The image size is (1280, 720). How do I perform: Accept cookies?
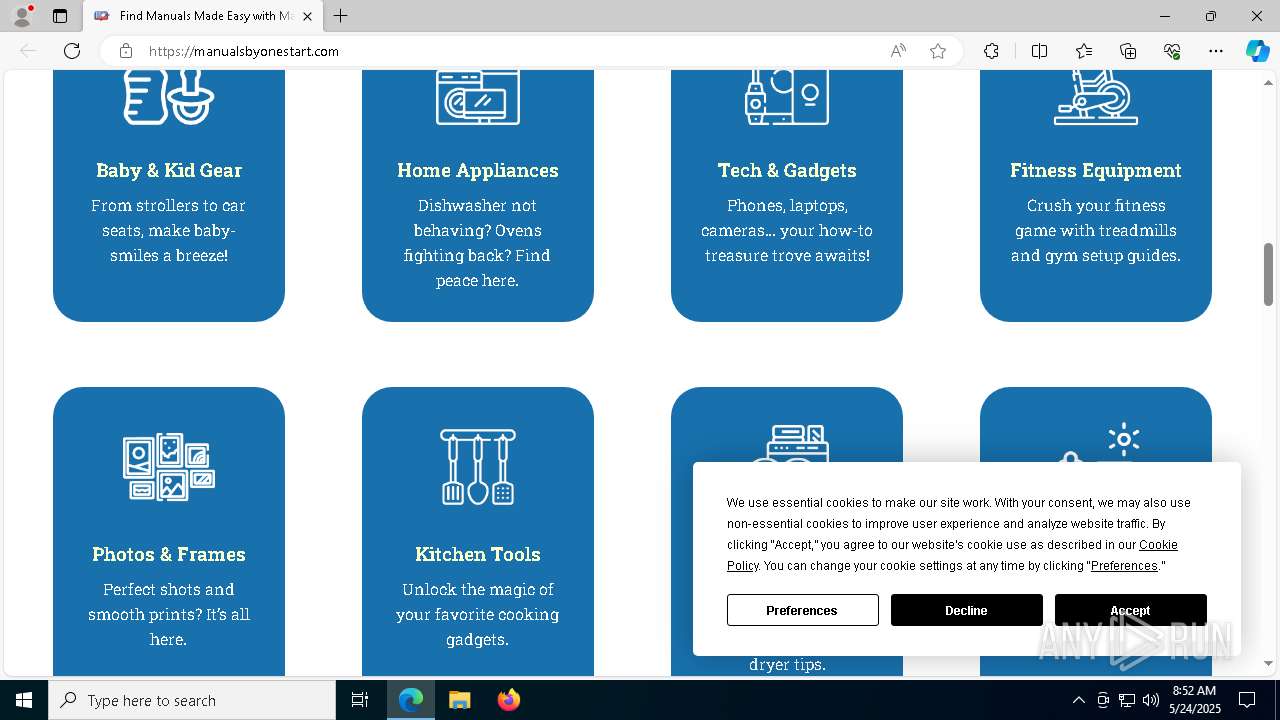click(1130, 610)
